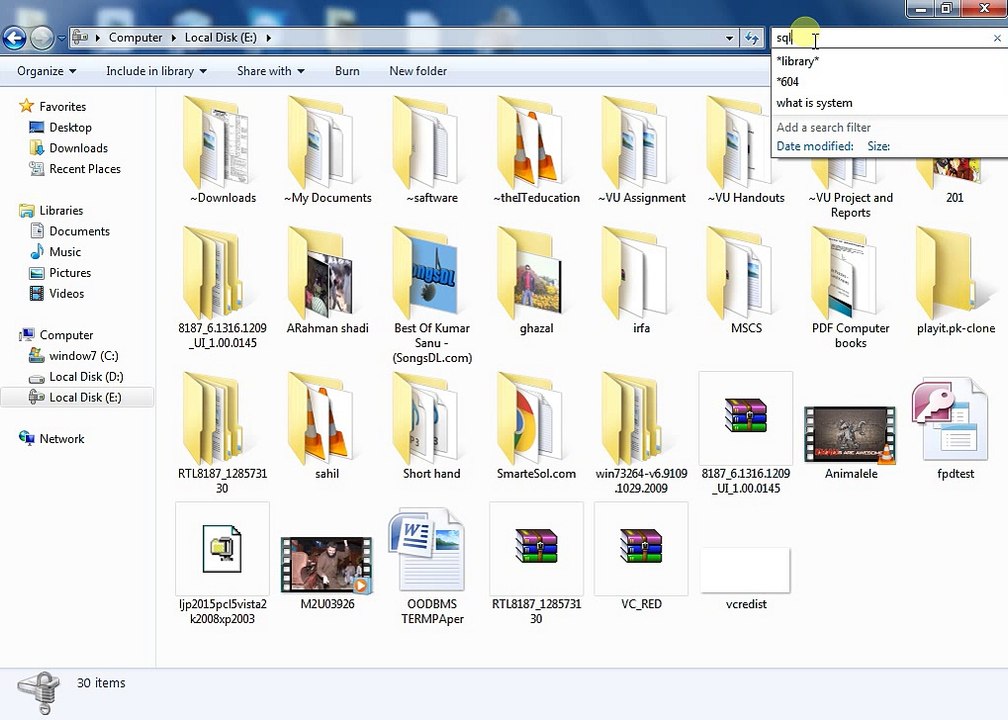
Task: Click the Back navigation arrow button
Action: 14,38
